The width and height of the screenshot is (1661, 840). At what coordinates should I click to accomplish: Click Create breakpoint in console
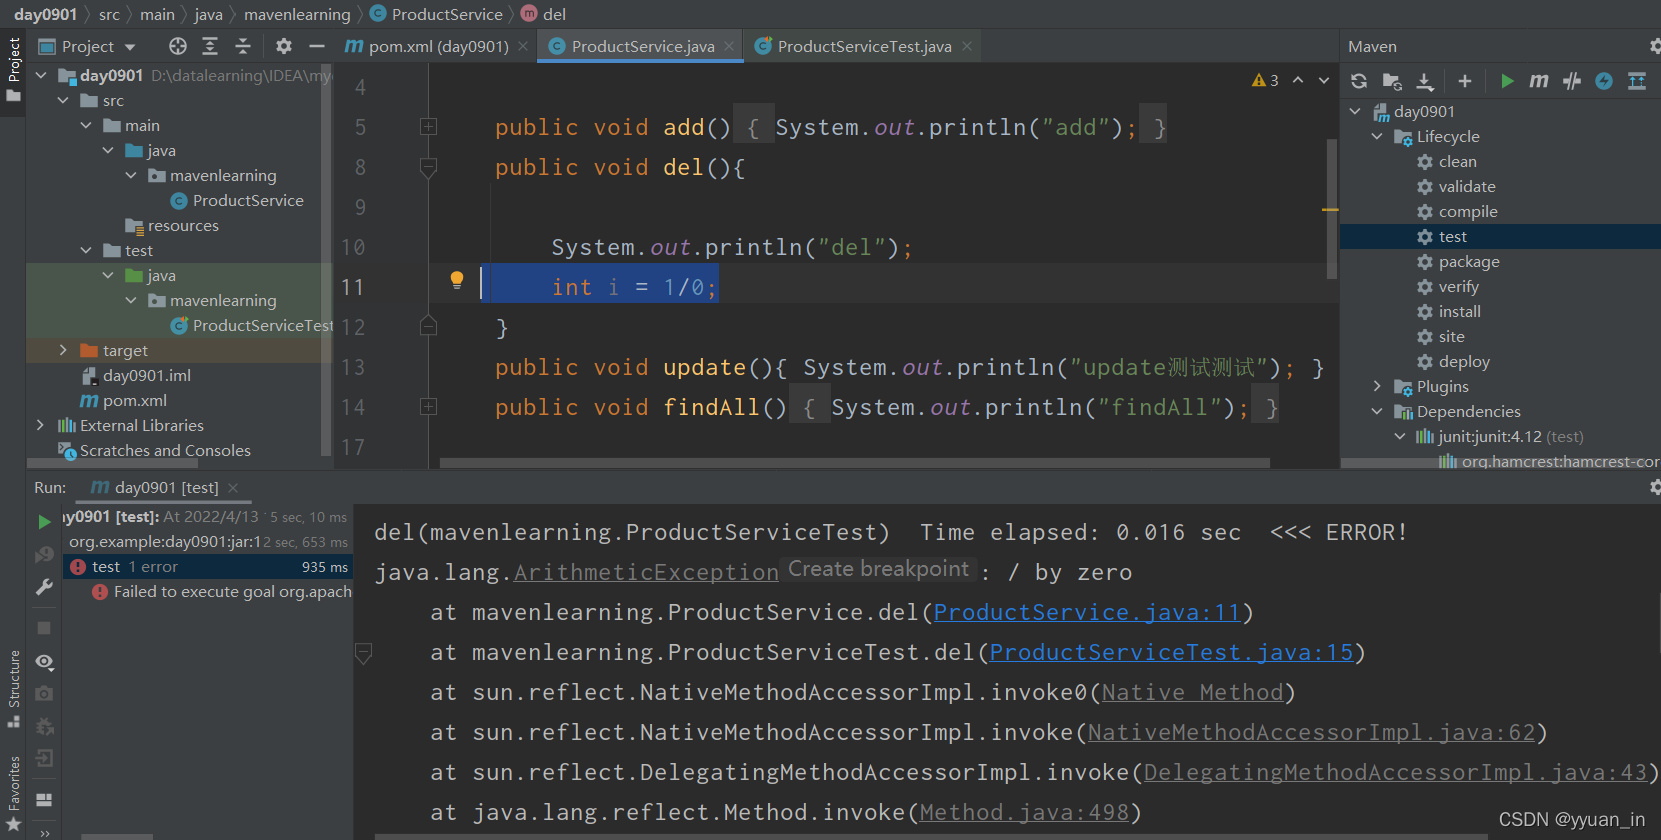tap(878, 569)
